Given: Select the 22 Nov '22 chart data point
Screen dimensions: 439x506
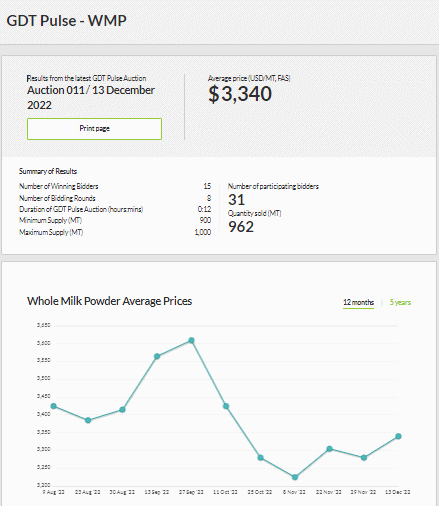Looking at the screenshot, I should 330,449.
